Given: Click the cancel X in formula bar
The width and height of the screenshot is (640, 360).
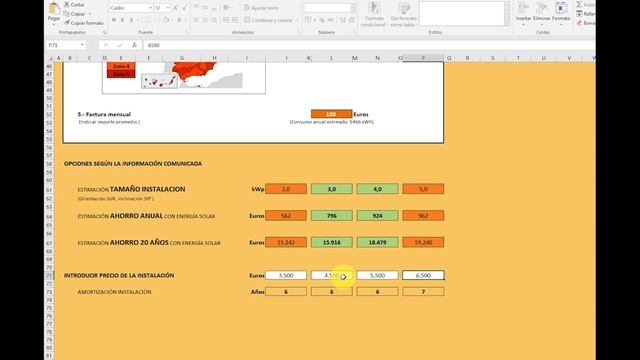Looking at the screenshot, I should [106, 45].
